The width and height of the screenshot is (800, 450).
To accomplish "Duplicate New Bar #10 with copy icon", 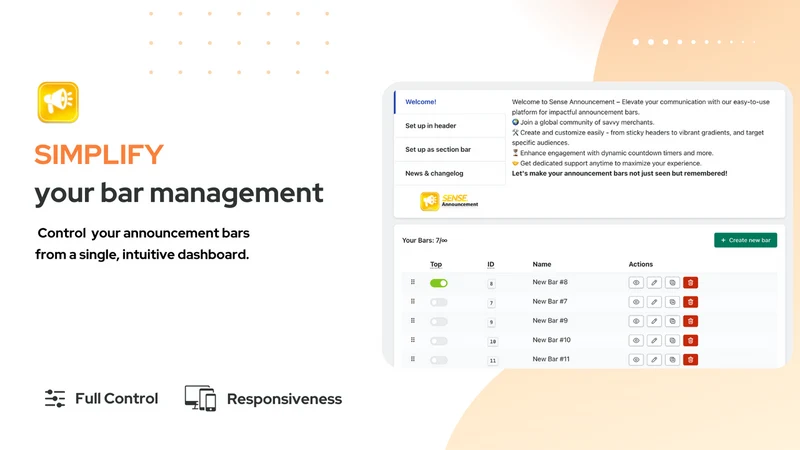I will [x=672, y=340].
